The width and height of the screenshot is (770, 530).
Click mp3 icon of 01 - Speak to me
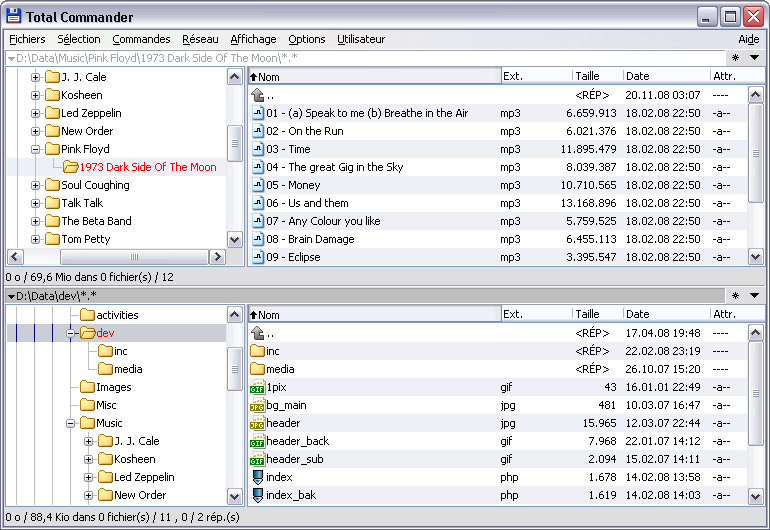point(258,113)
